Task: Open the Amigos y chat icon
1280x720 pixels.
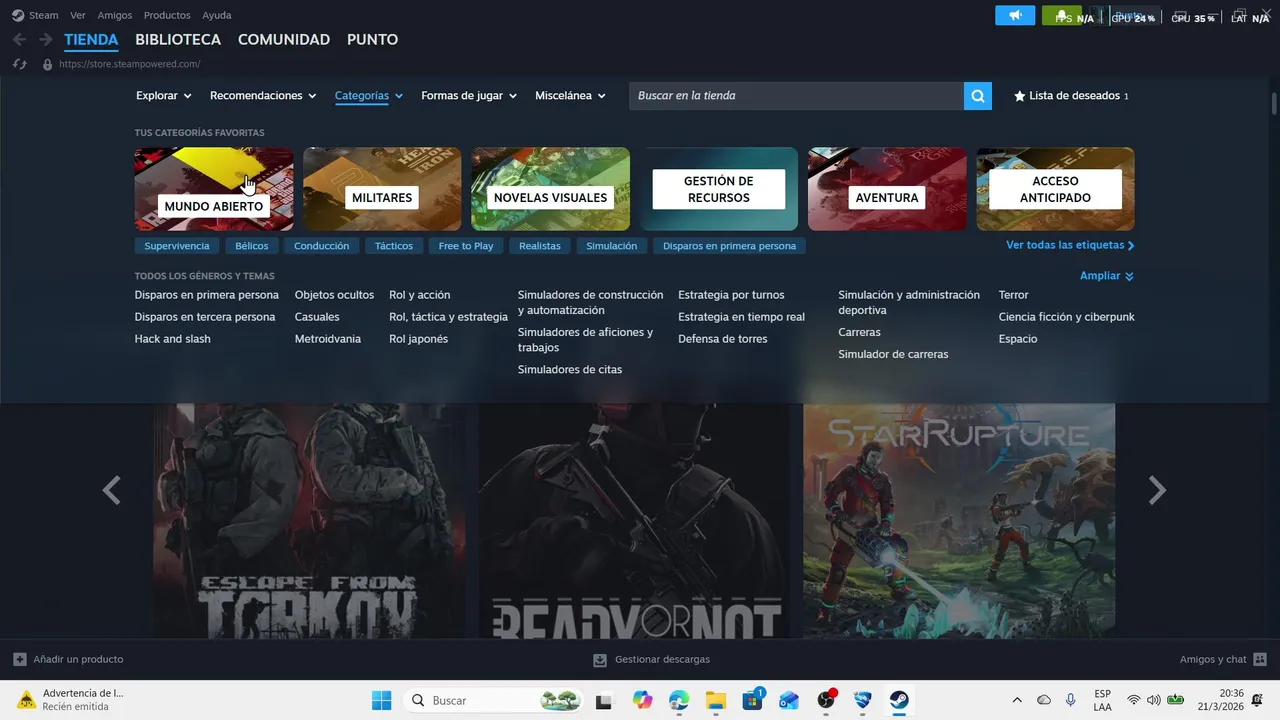Action: (1260, 659)
